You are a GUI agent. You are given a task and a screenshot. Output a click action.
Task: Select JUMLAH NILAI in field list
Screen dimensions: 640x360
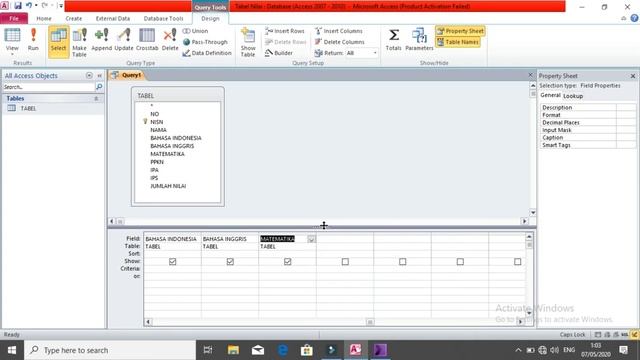[168, 186]
